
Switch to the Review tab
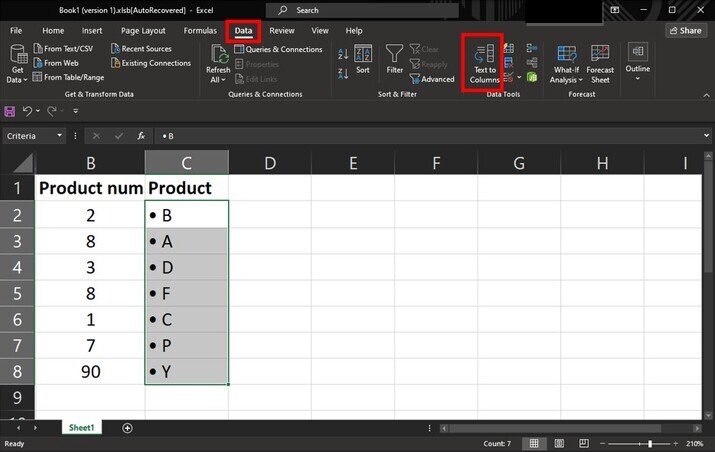point(282,31)
